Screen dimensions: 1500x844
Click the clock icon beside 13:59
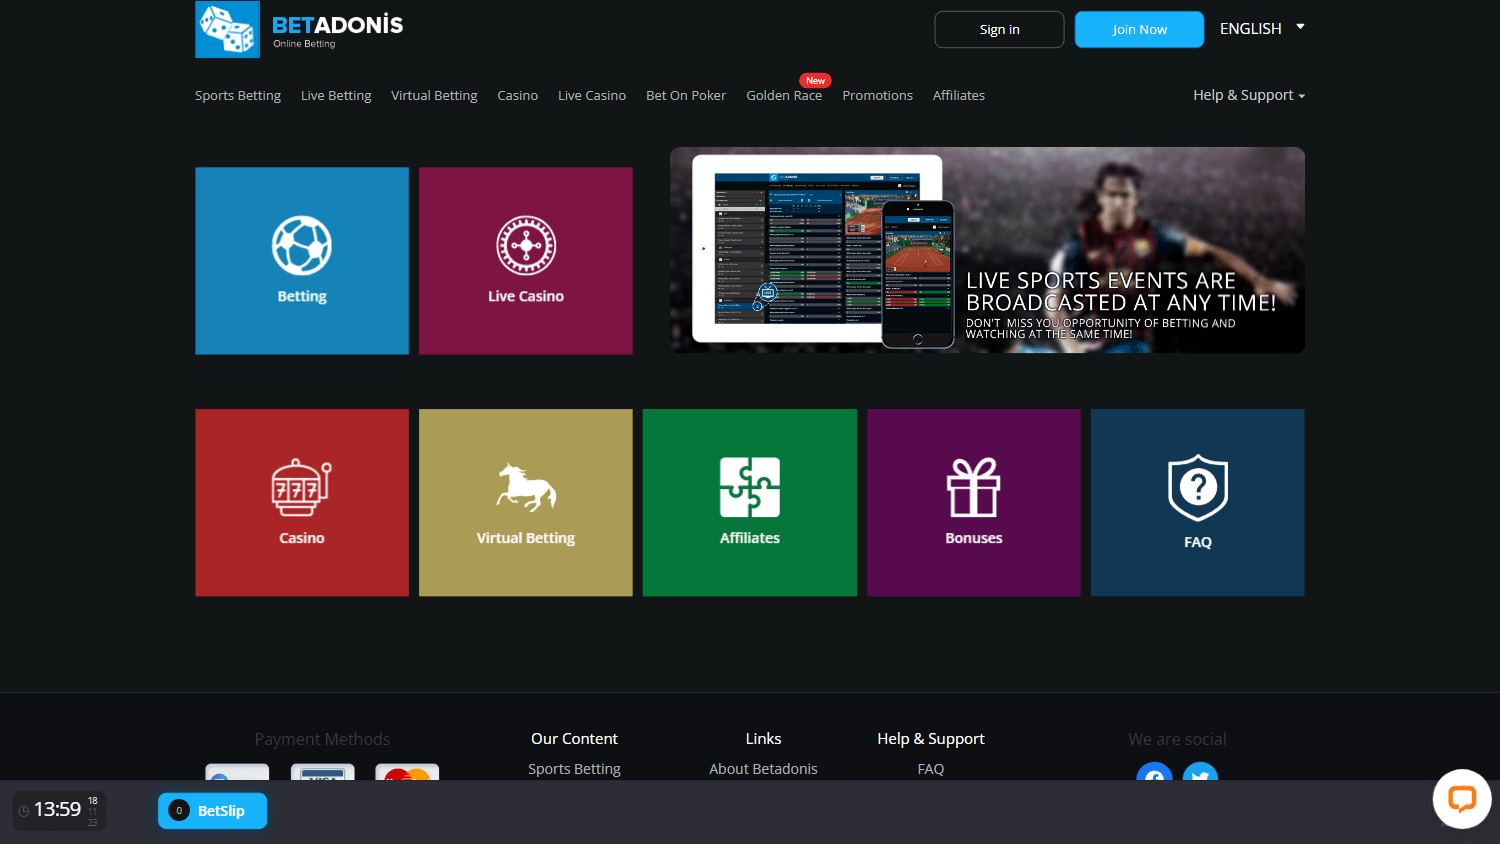pyautogui.click(x=24, y=811)
